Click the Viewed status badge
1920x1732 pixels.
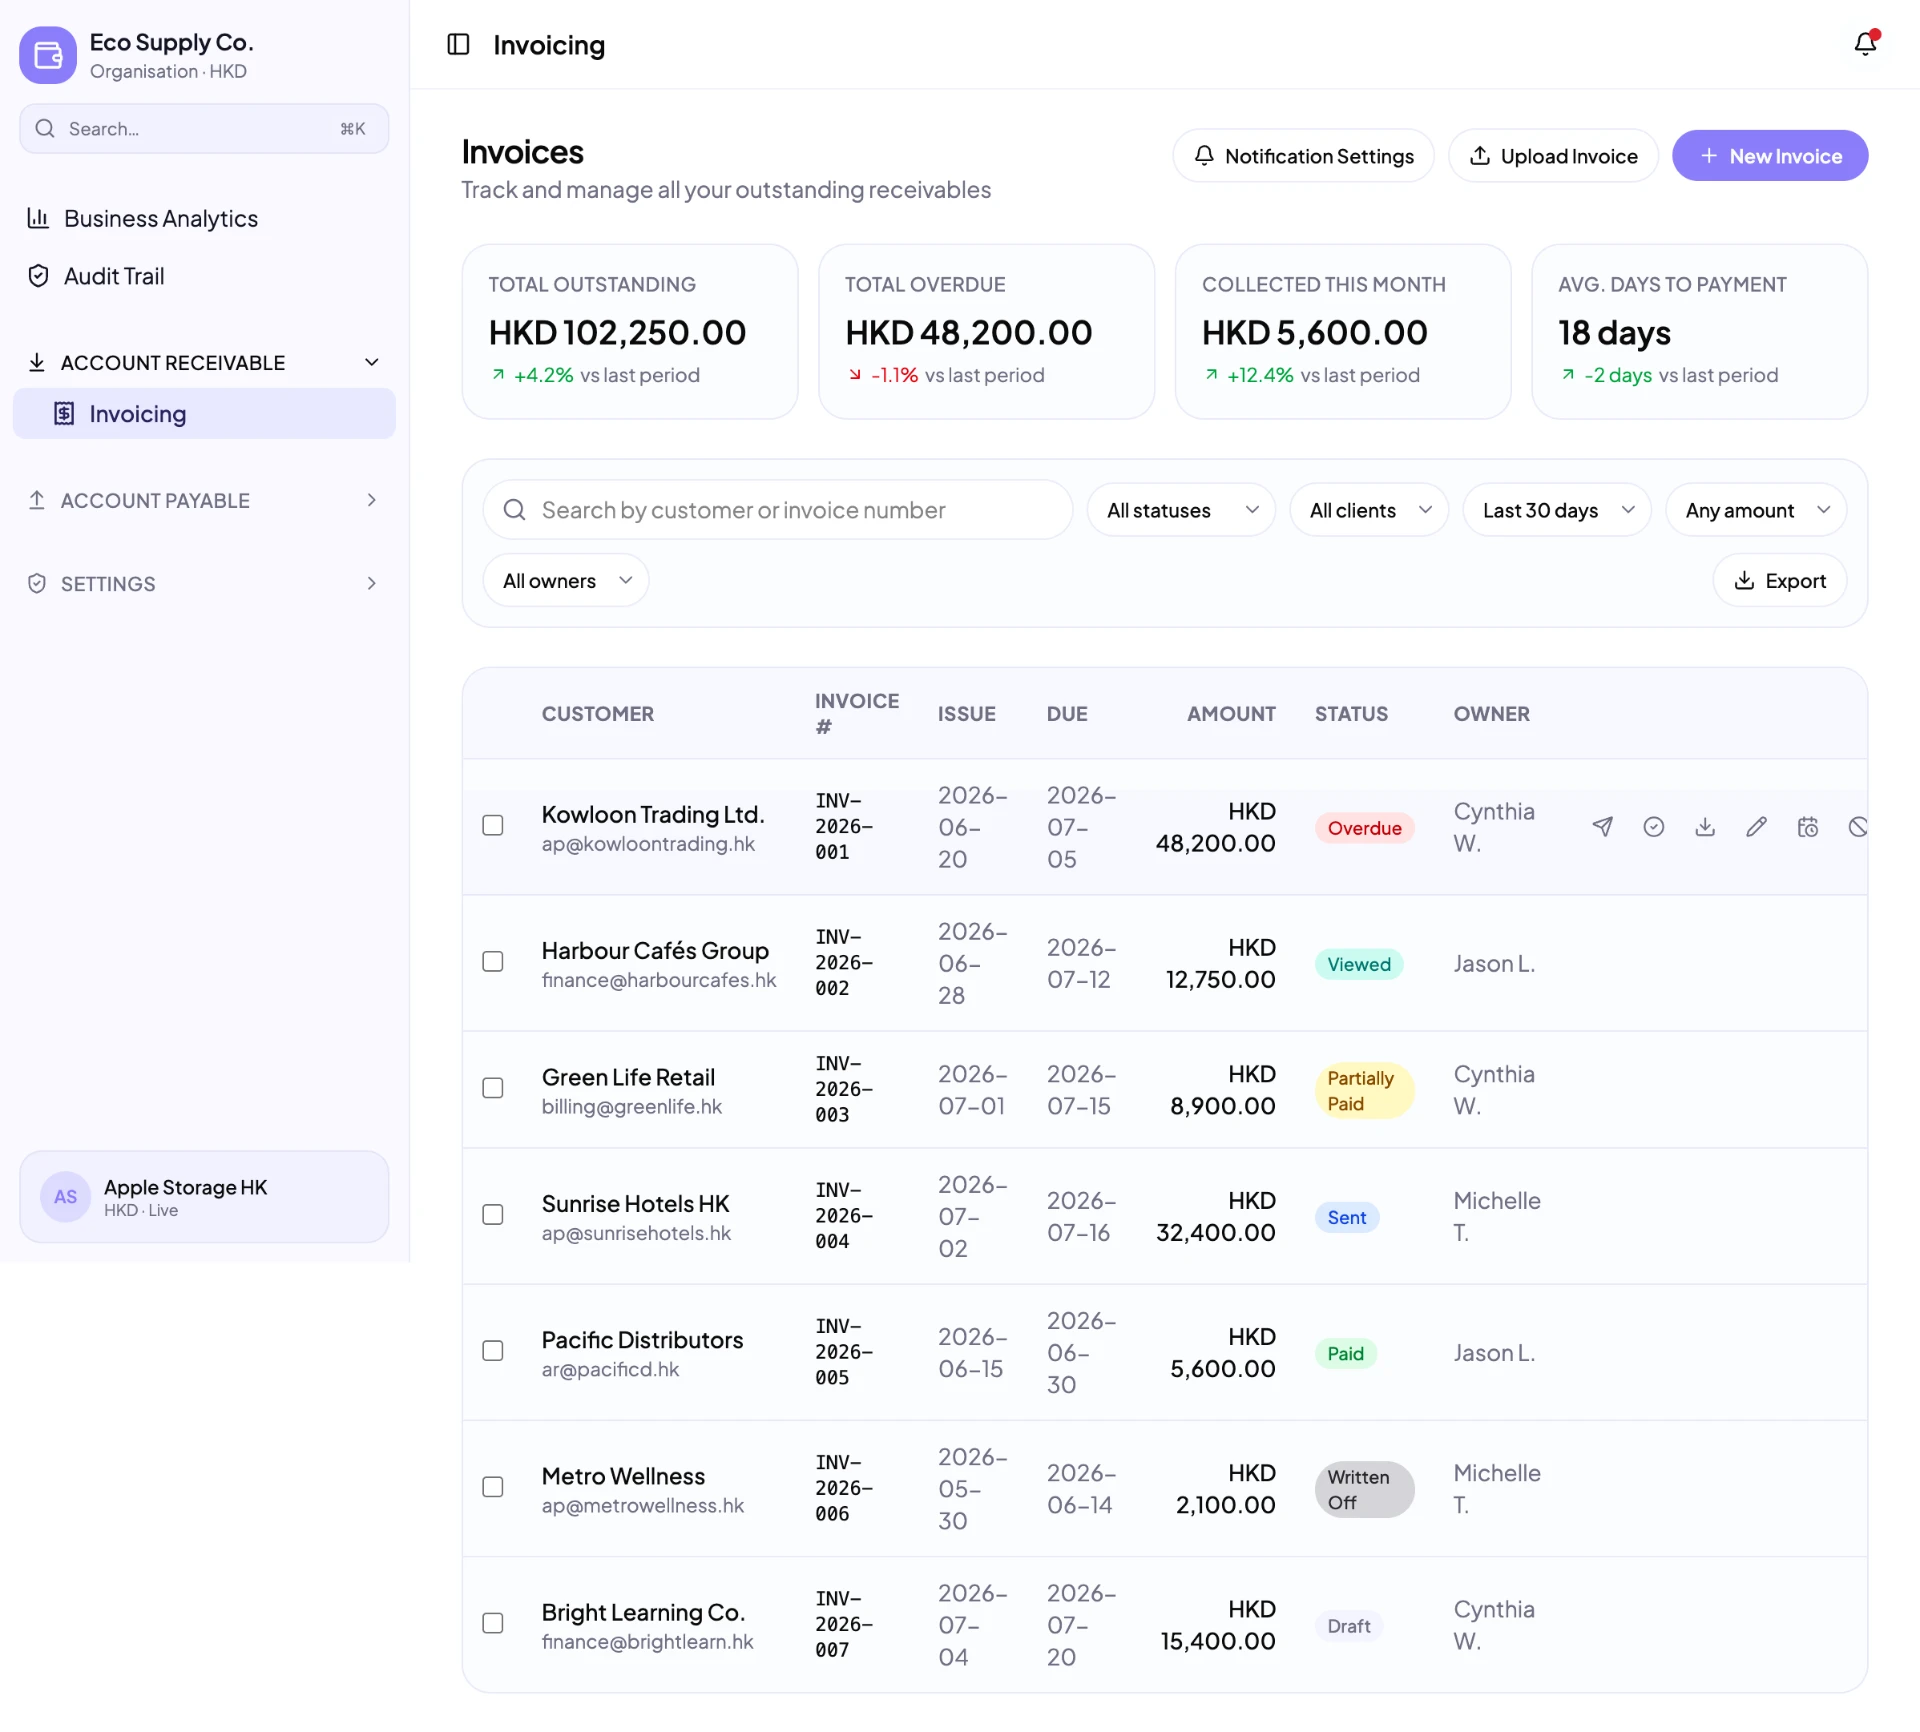(x=1359, y=964)
